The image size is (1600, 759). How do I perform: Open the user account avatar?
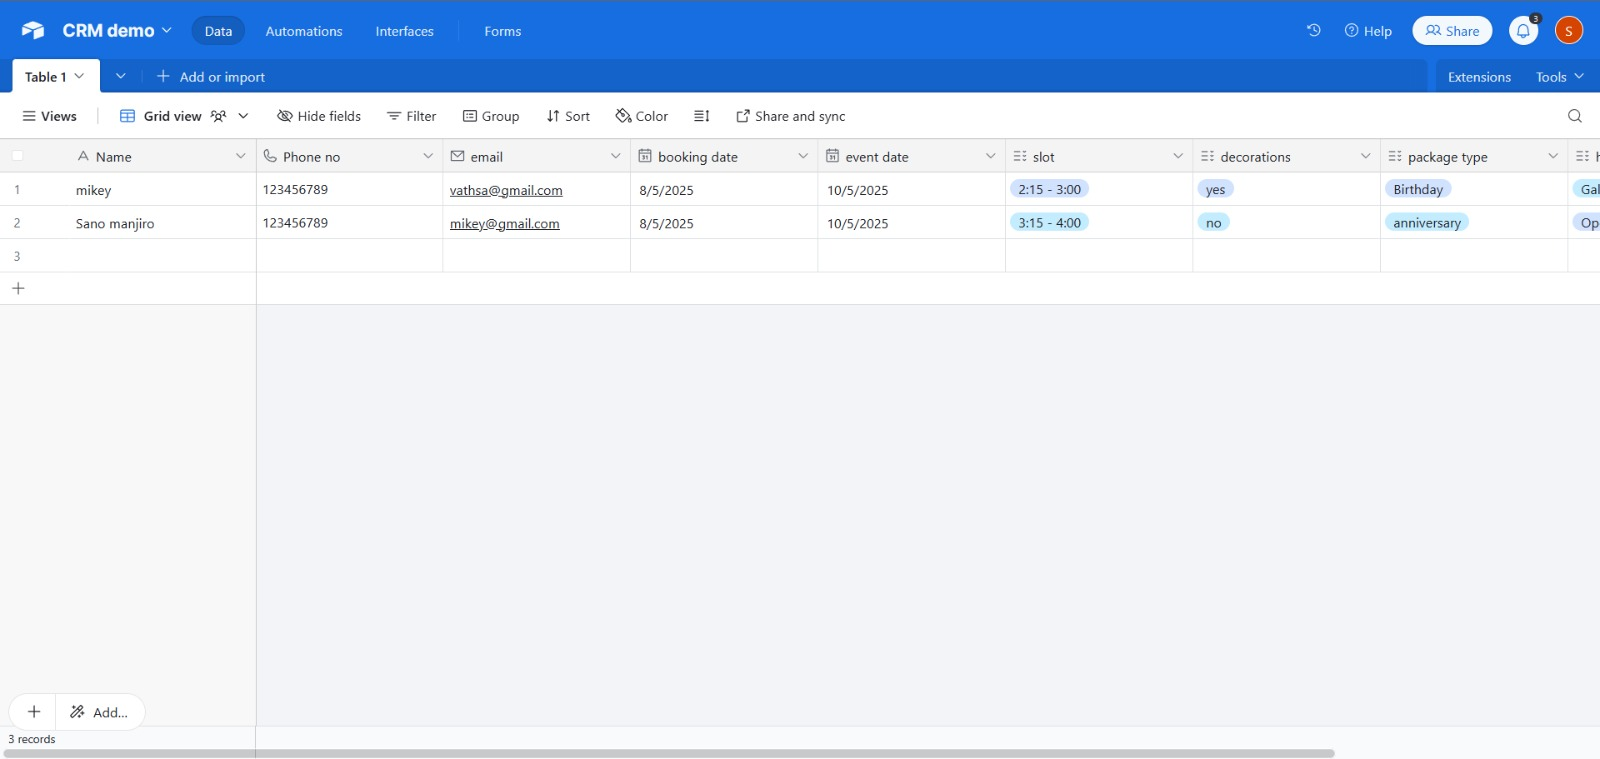pyautogui.click(x=1569, y=31)
